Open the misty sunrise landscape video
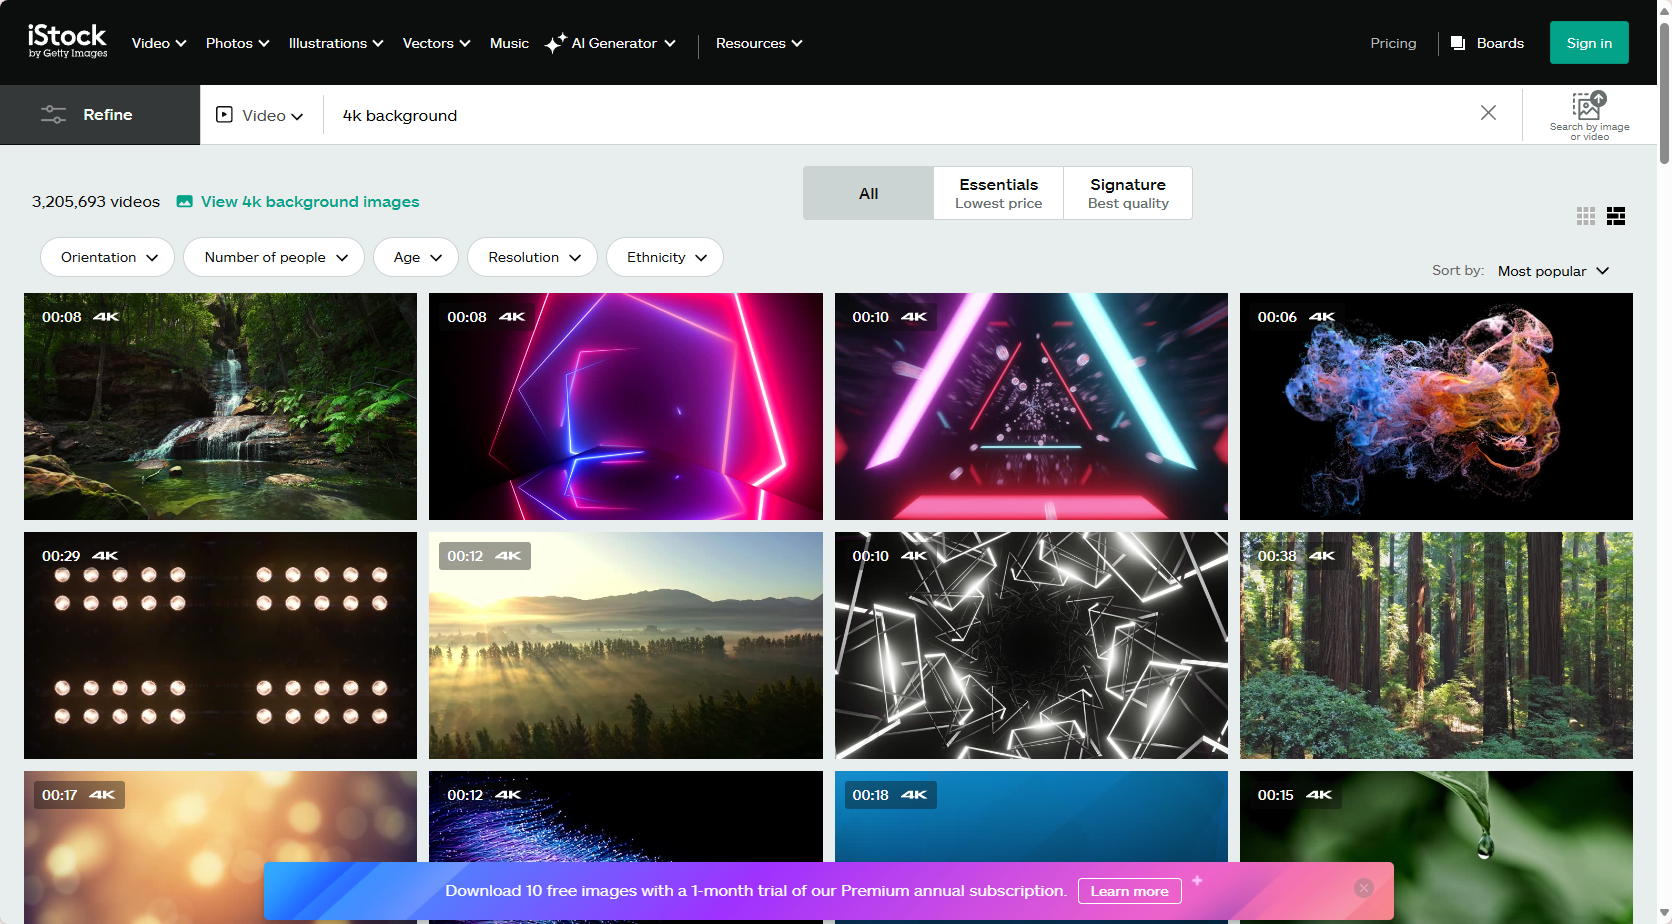Image resolution: width=1672 pixels, height=924 pixels. point(626,645)
